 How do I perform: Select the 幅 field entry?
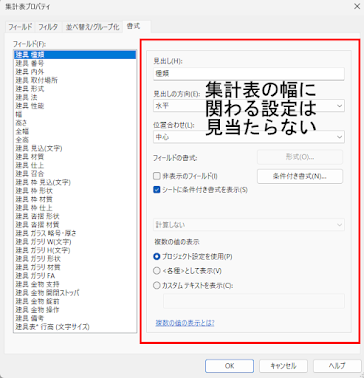click(x=75, y=114)
